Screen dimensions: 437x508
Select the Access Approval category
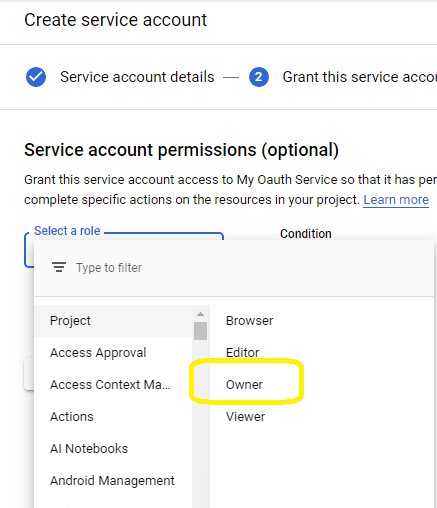tap(113, 353)
